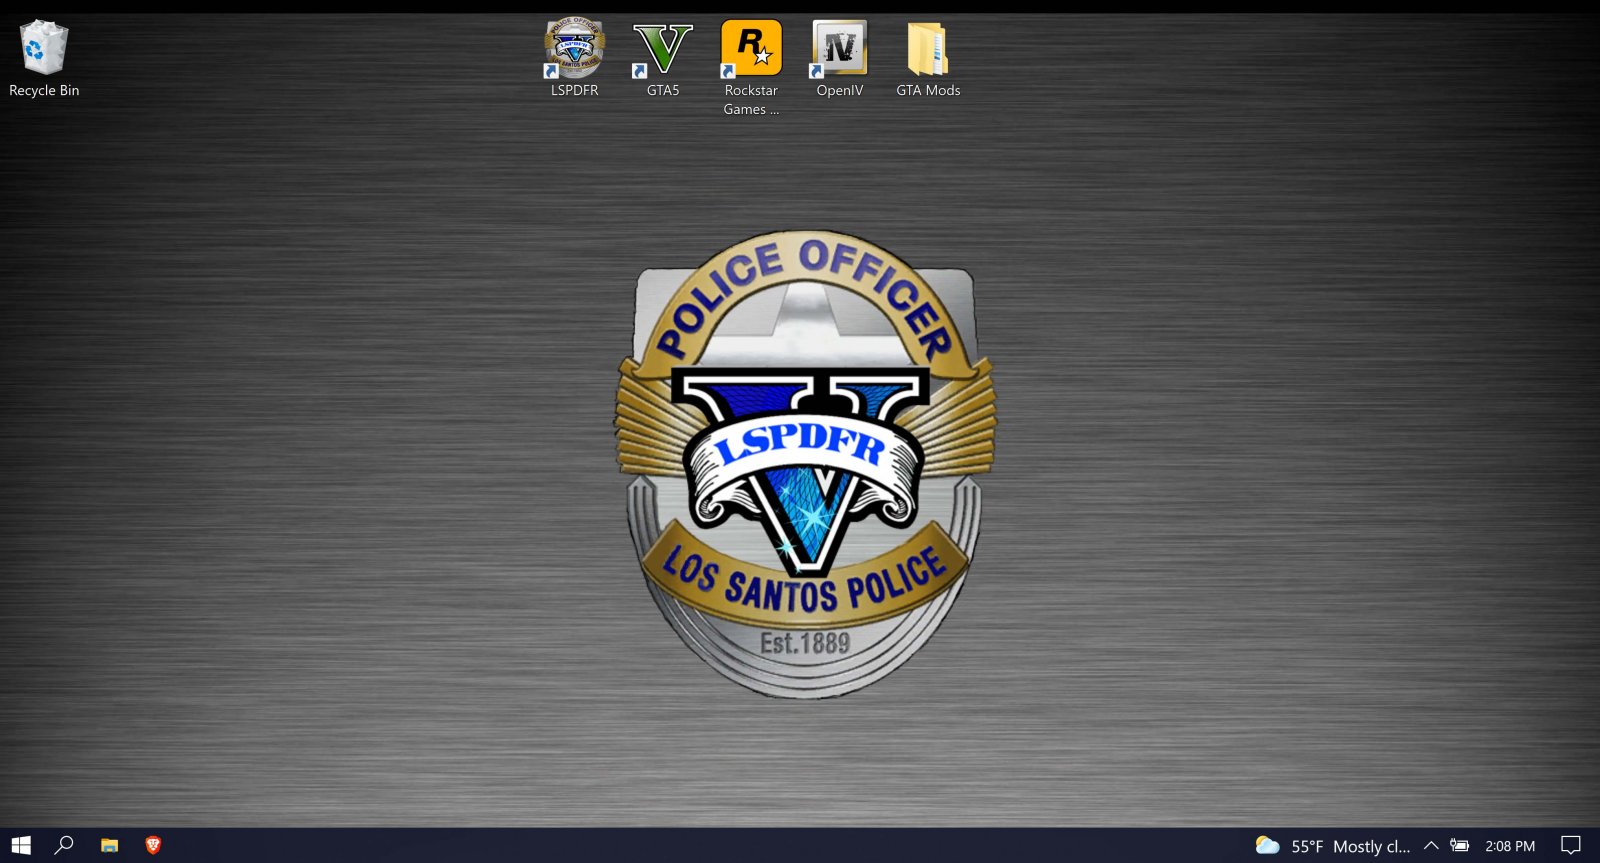Click the "GTA Mods" folder name label
Viewport: 1600px width, 863px height.
[928, 90]
